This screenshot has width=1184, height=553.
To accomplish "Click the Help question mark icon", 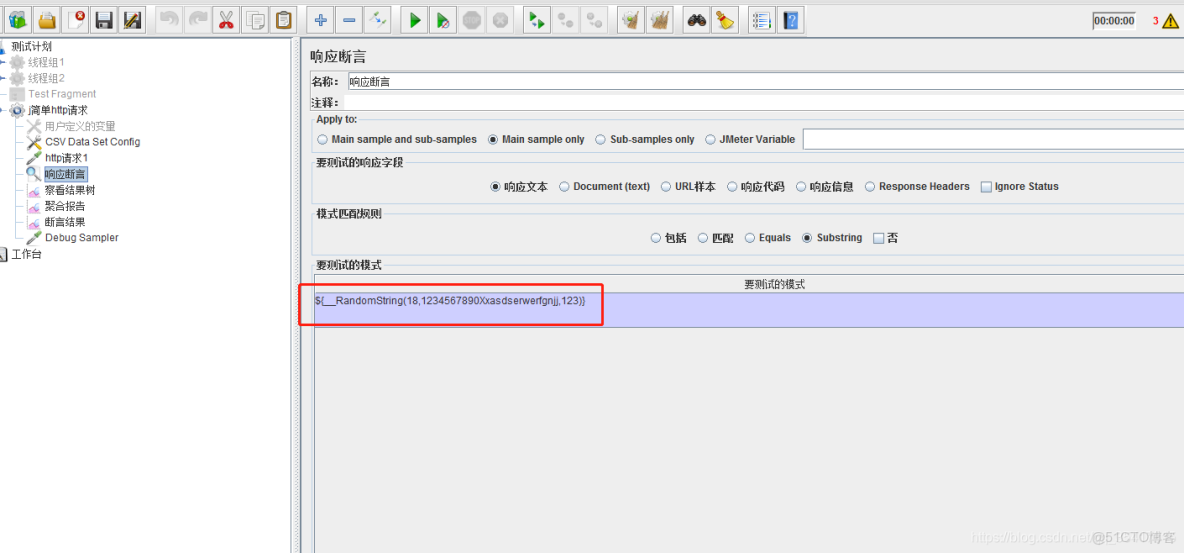I will 790,20.
